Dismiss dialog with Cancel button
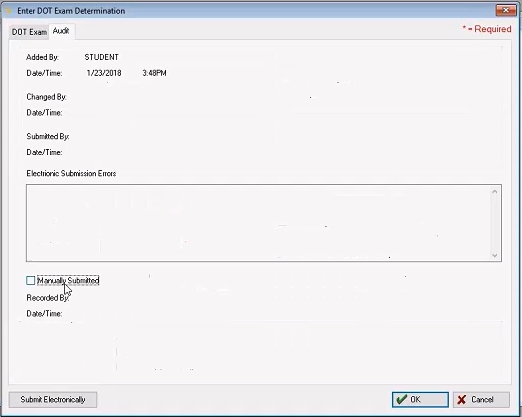 click(481, 399)
